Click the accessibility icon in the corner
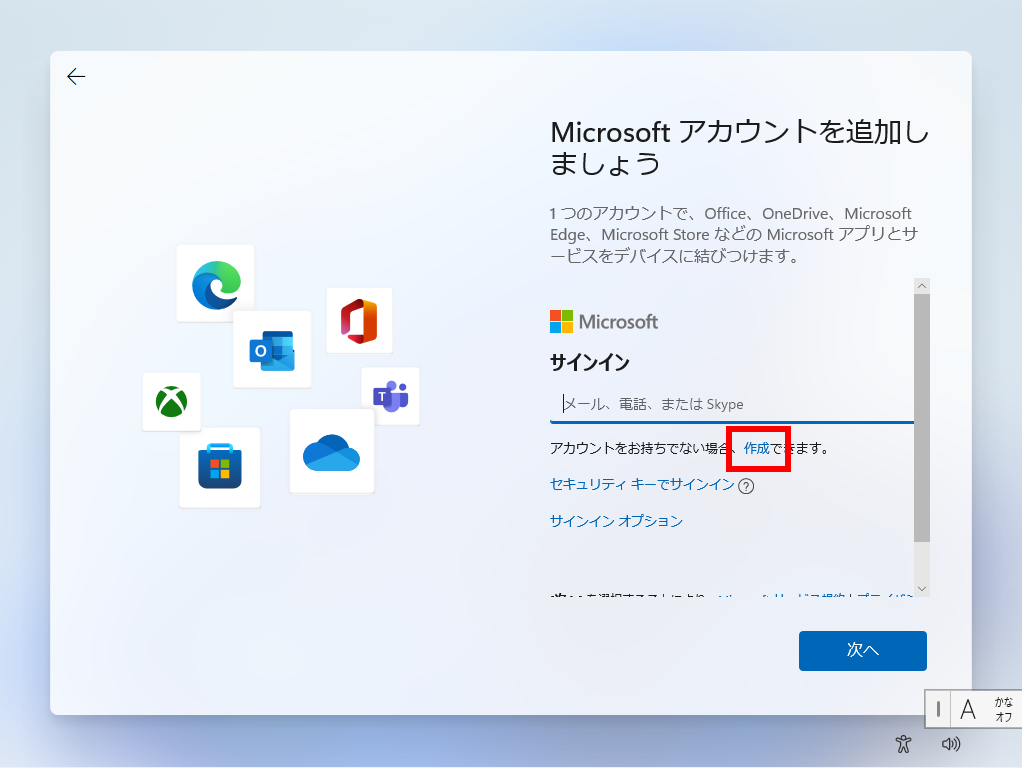Viewport: 1022px width, 768px height. coord(903,744)
